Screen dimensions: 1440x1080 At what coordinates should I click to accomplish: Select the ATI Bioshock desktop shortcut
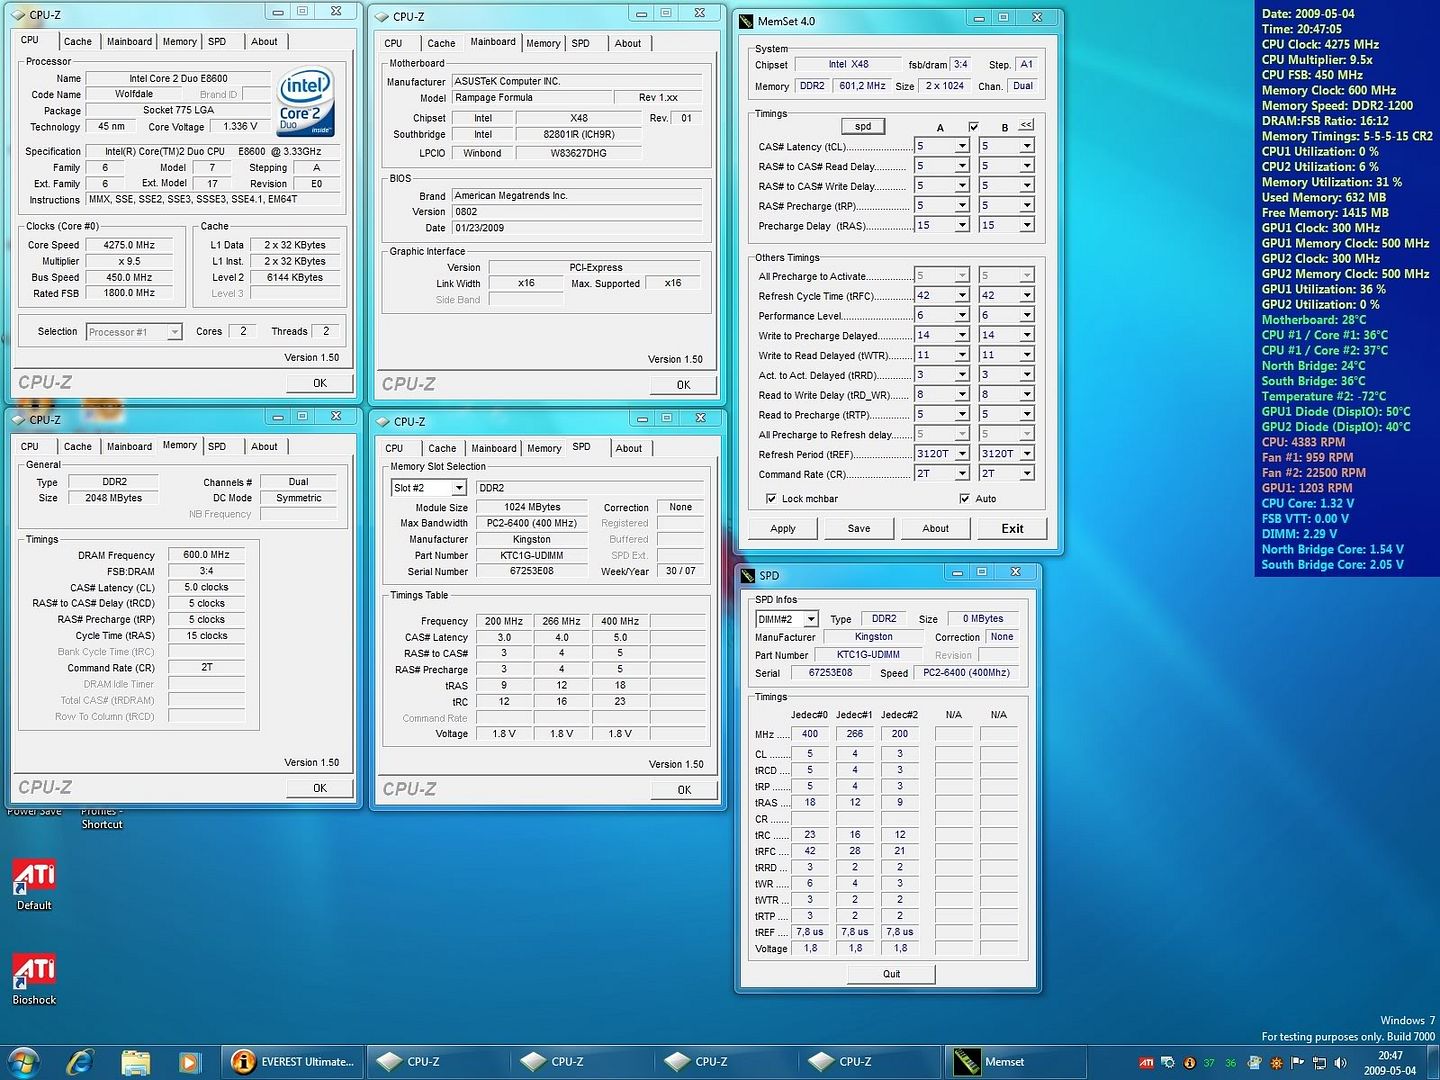34,978
